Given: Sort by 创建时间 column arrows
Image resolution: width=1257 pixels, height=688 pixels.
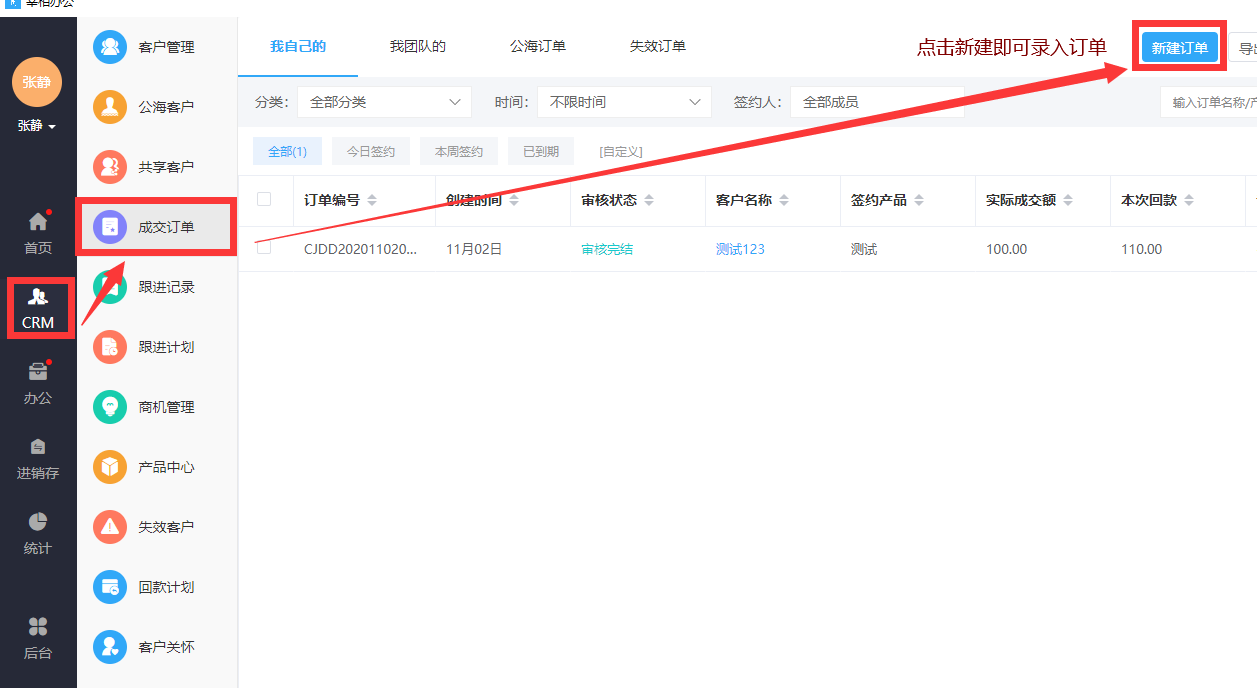Looking at the screenshot, I should coord(514,201).
